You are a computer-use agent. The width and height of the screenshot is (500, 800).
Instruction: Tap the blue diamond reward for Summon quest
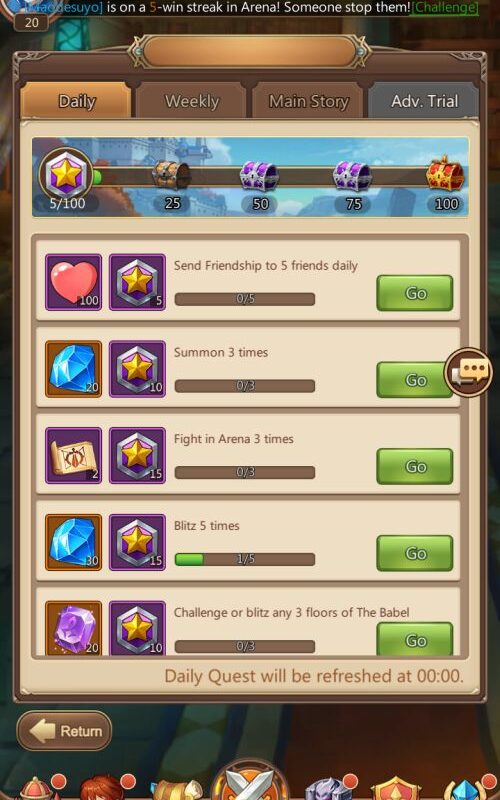tap(73, 369)
